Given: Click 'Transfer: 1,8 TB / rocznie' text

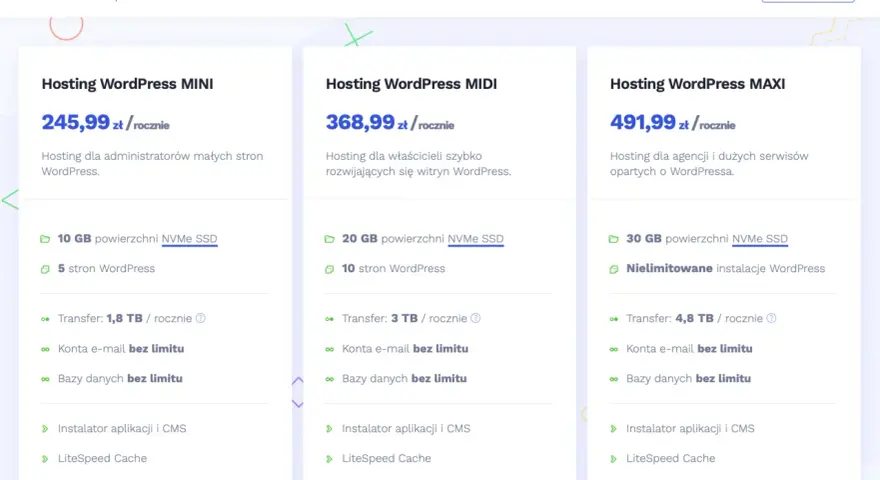Looking at the screenshot, I should click(x=125, y=318).
